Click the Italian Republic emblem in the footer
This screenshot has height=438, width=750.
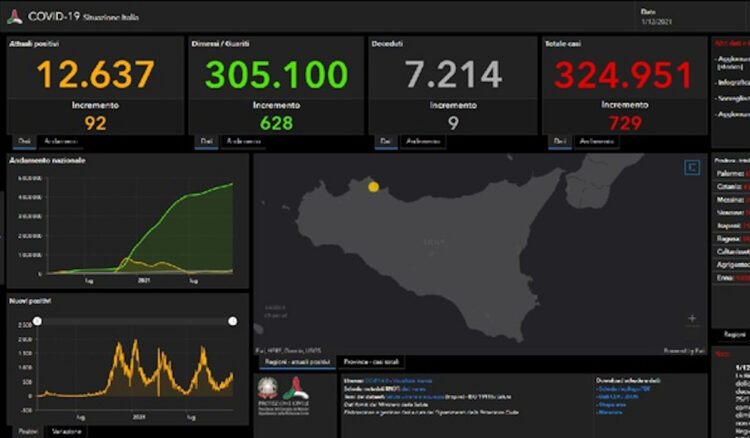269,387
